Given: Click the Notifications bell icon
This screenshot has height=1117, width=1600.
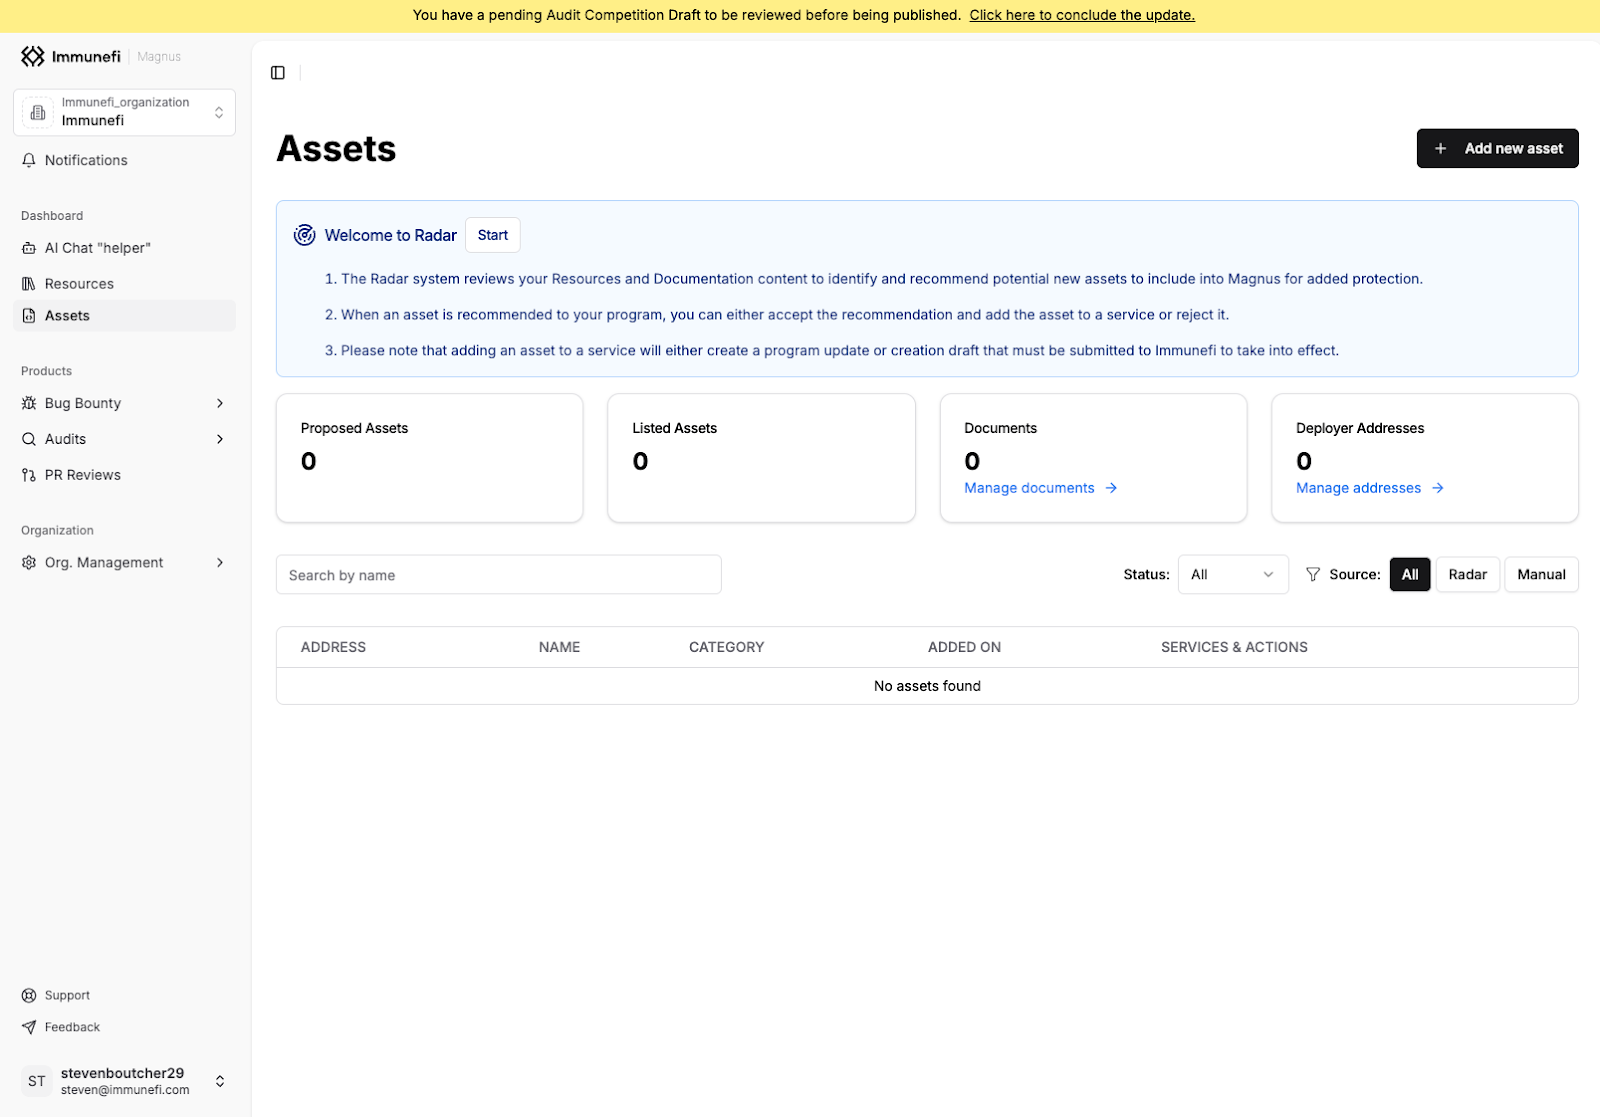Looking at the screenshot, I should click(x=29, y=160).
